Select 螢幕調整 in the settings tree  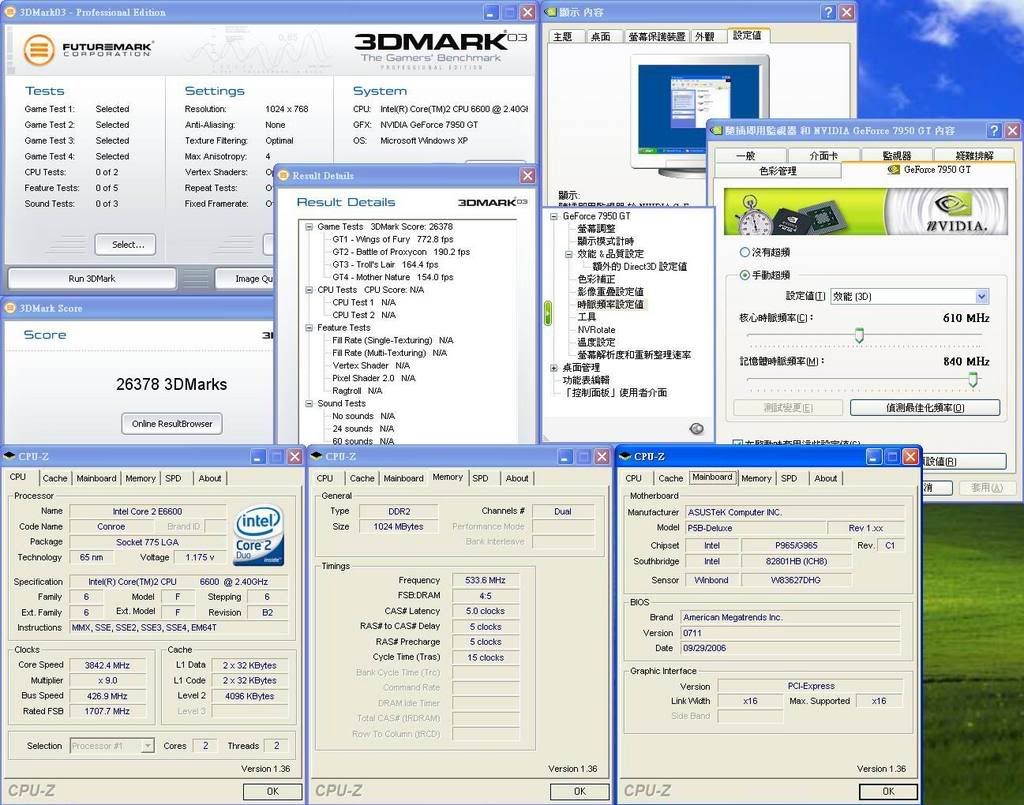tap(596, 229)
